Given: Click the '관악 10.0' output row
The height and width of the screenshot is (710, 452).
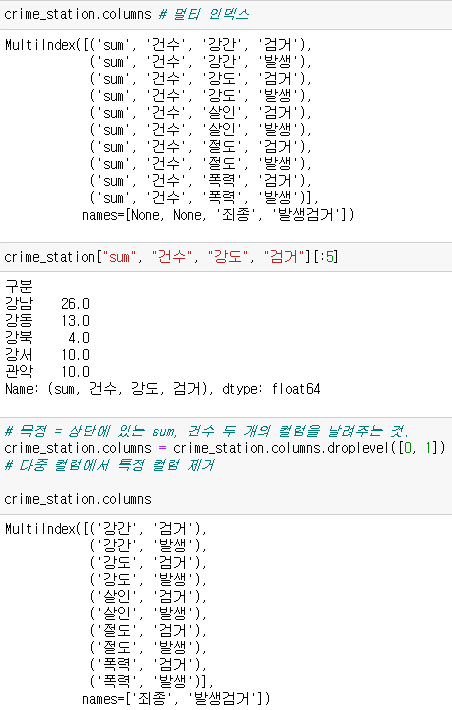Looking at the screenshot, I should pyautogui.click(x=47, y=372).
